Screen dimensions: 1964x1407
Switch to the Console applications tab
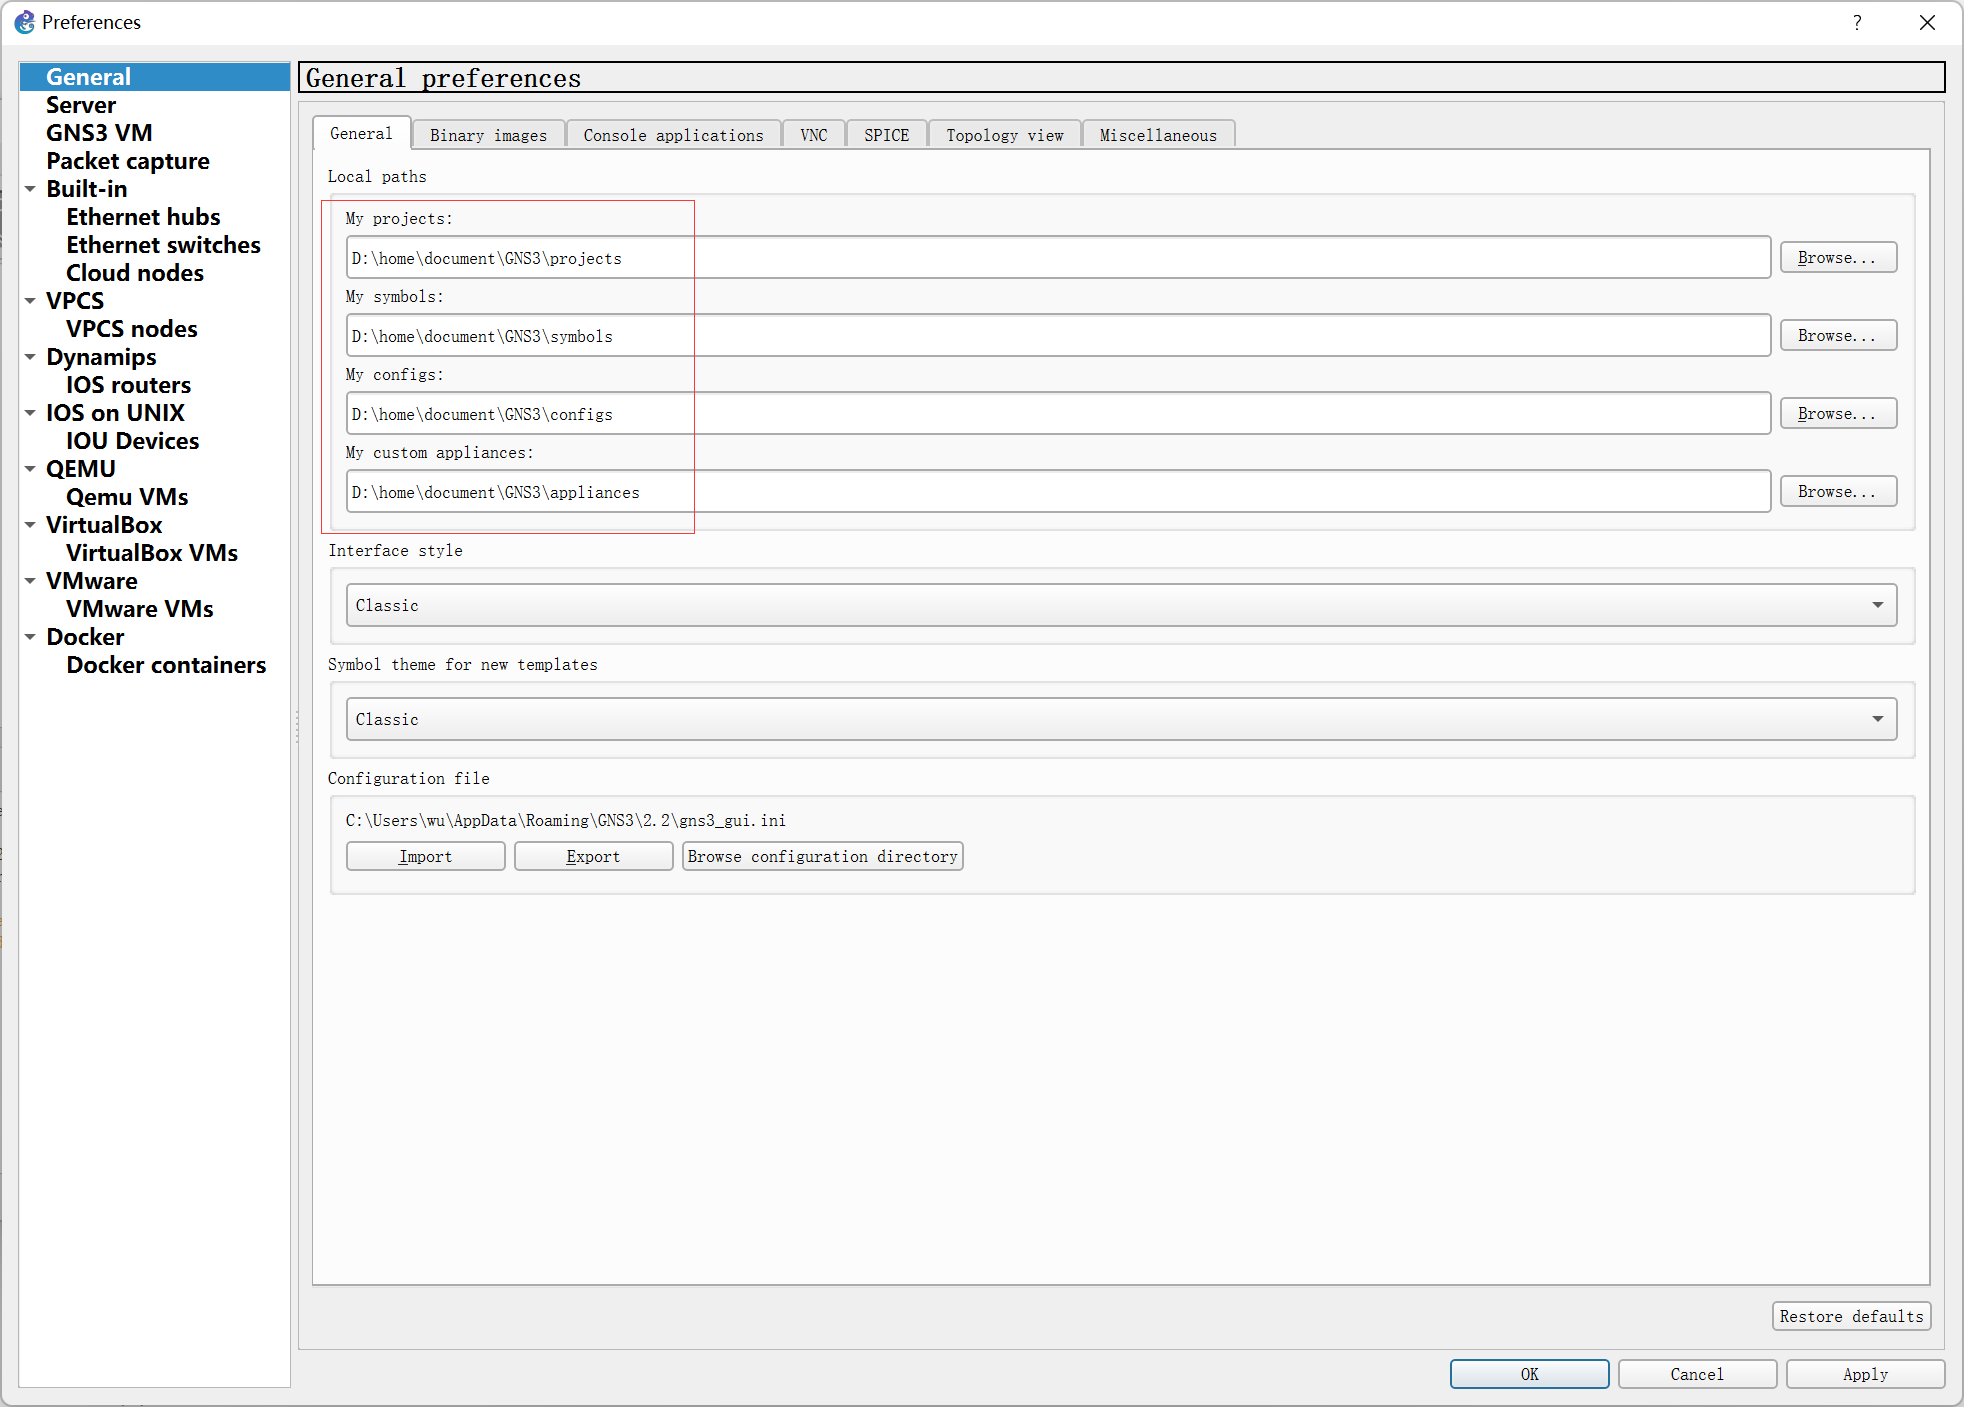point(673,135)
